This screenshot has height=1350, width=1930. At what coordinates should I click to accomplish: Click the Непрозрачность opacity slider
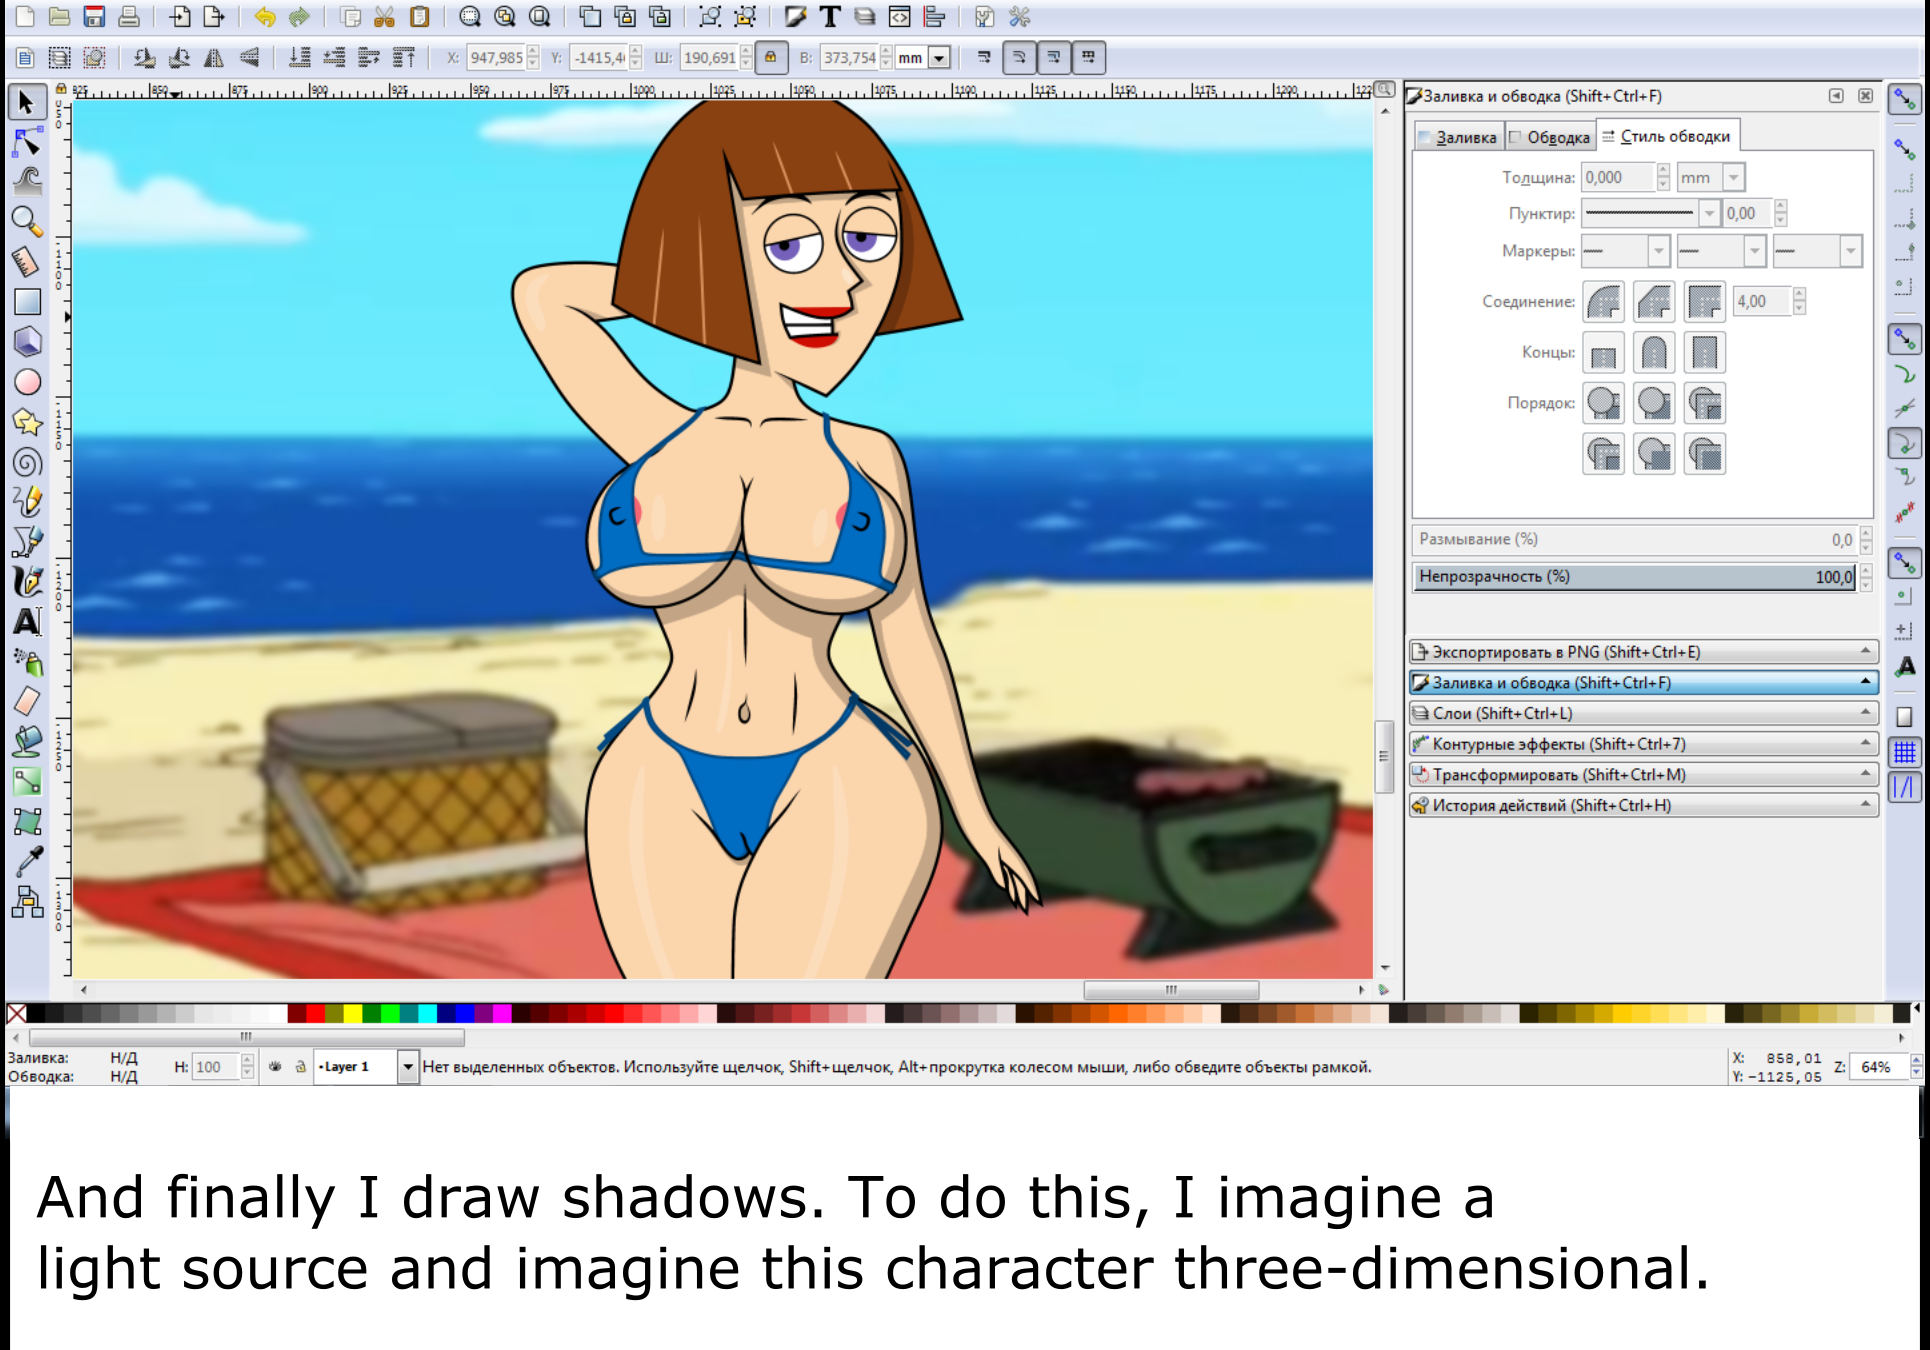[x=1634, y=577]
